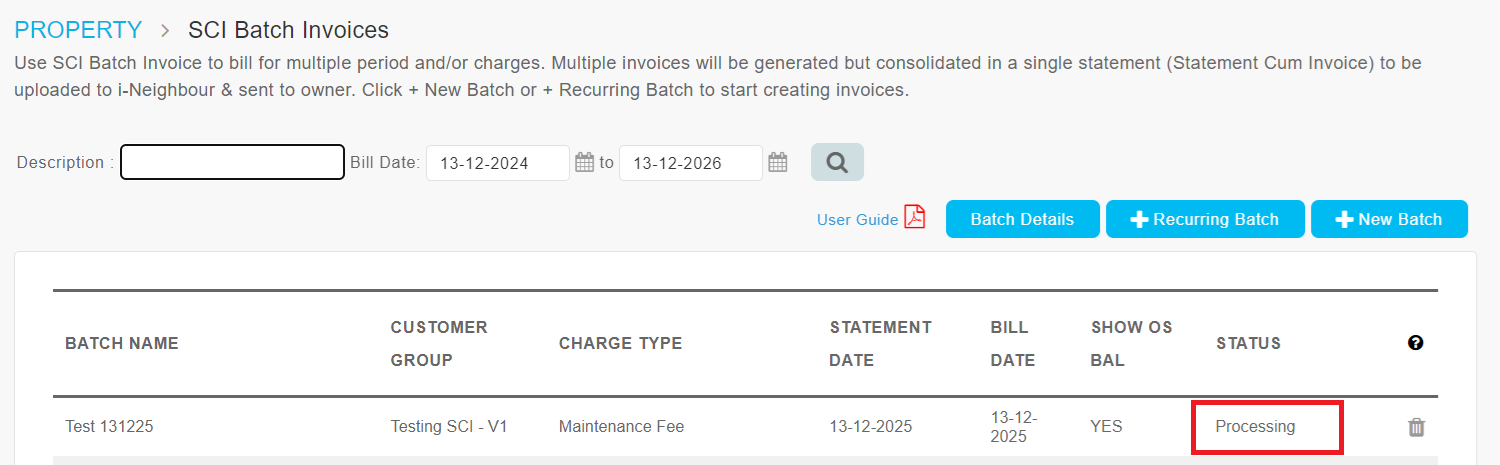Click the Processing status cell
This screenshot has height=465, width=1500.
point(1255,427)
